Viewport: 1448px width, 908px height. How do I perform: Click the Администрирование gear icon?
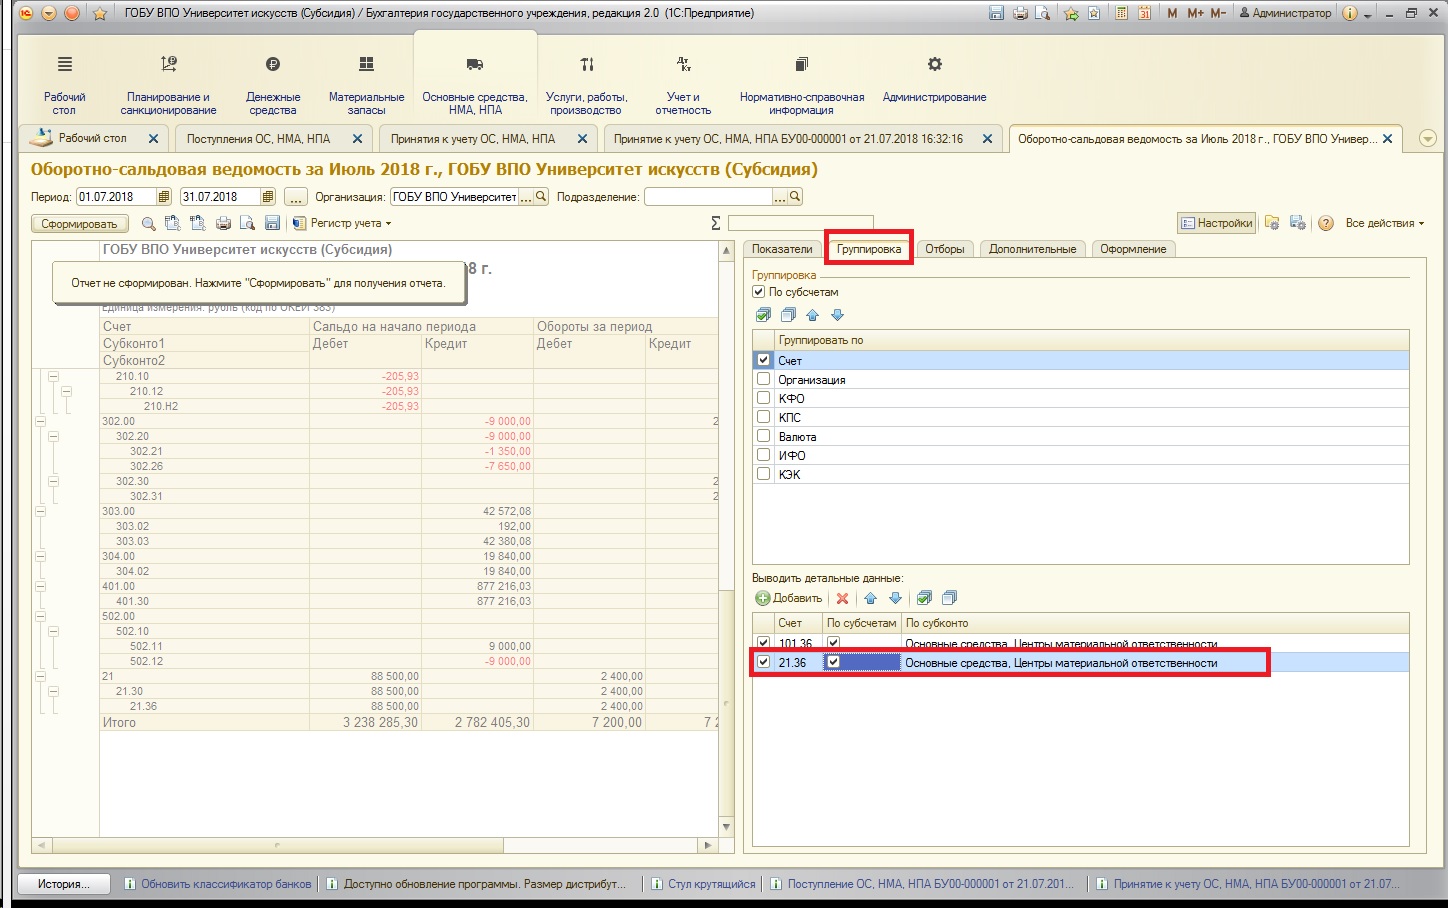(934, 65)
